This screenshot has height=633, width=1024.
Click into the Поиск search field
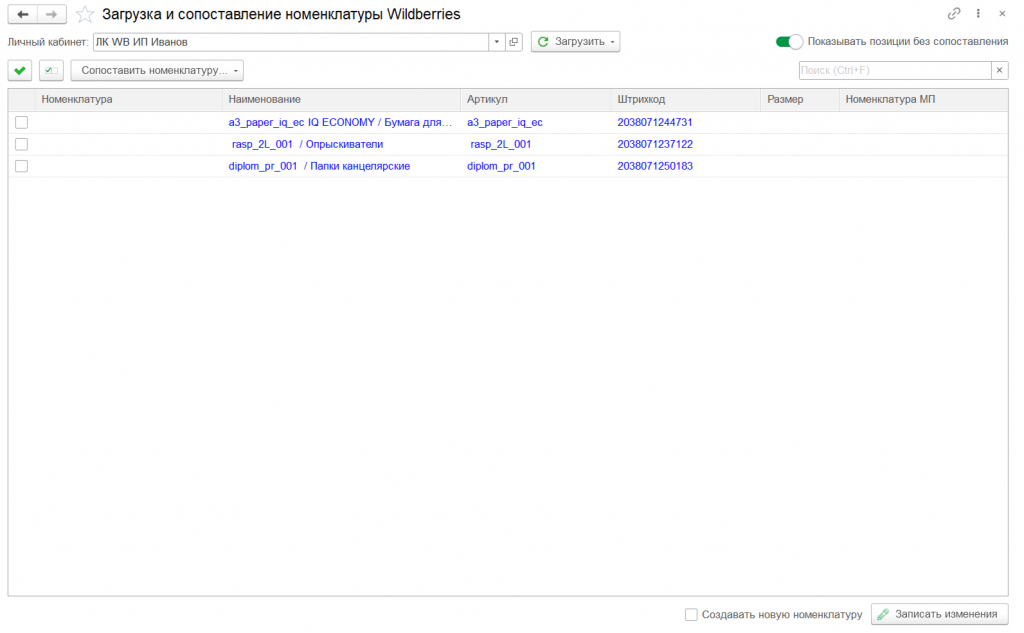coord(894,70)
